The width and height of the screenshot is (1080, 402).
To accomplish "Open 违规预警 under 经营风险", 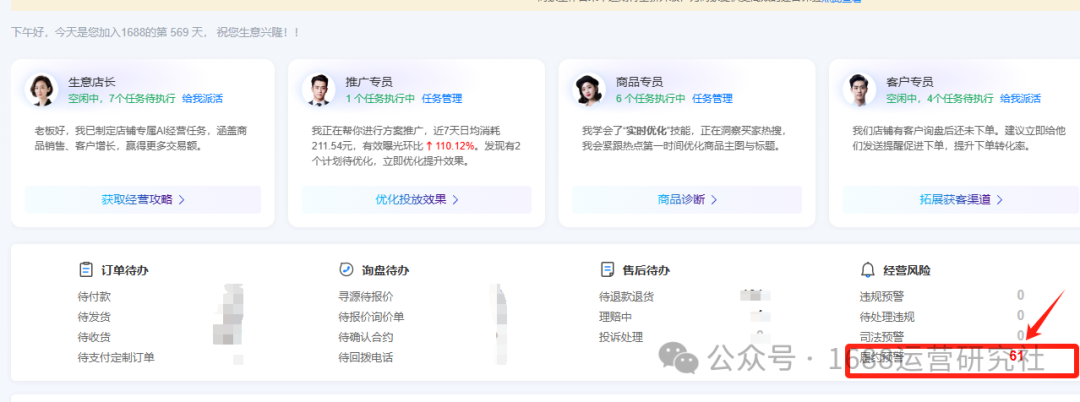I will [x=882, y=297].
